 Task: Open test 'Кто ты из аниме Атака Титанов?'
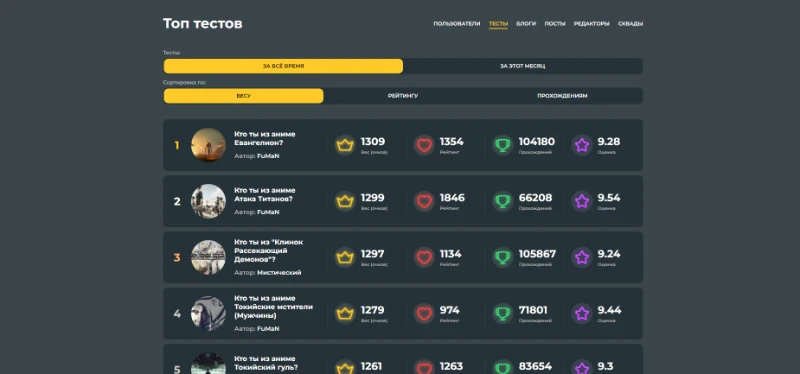pos(265,194)
